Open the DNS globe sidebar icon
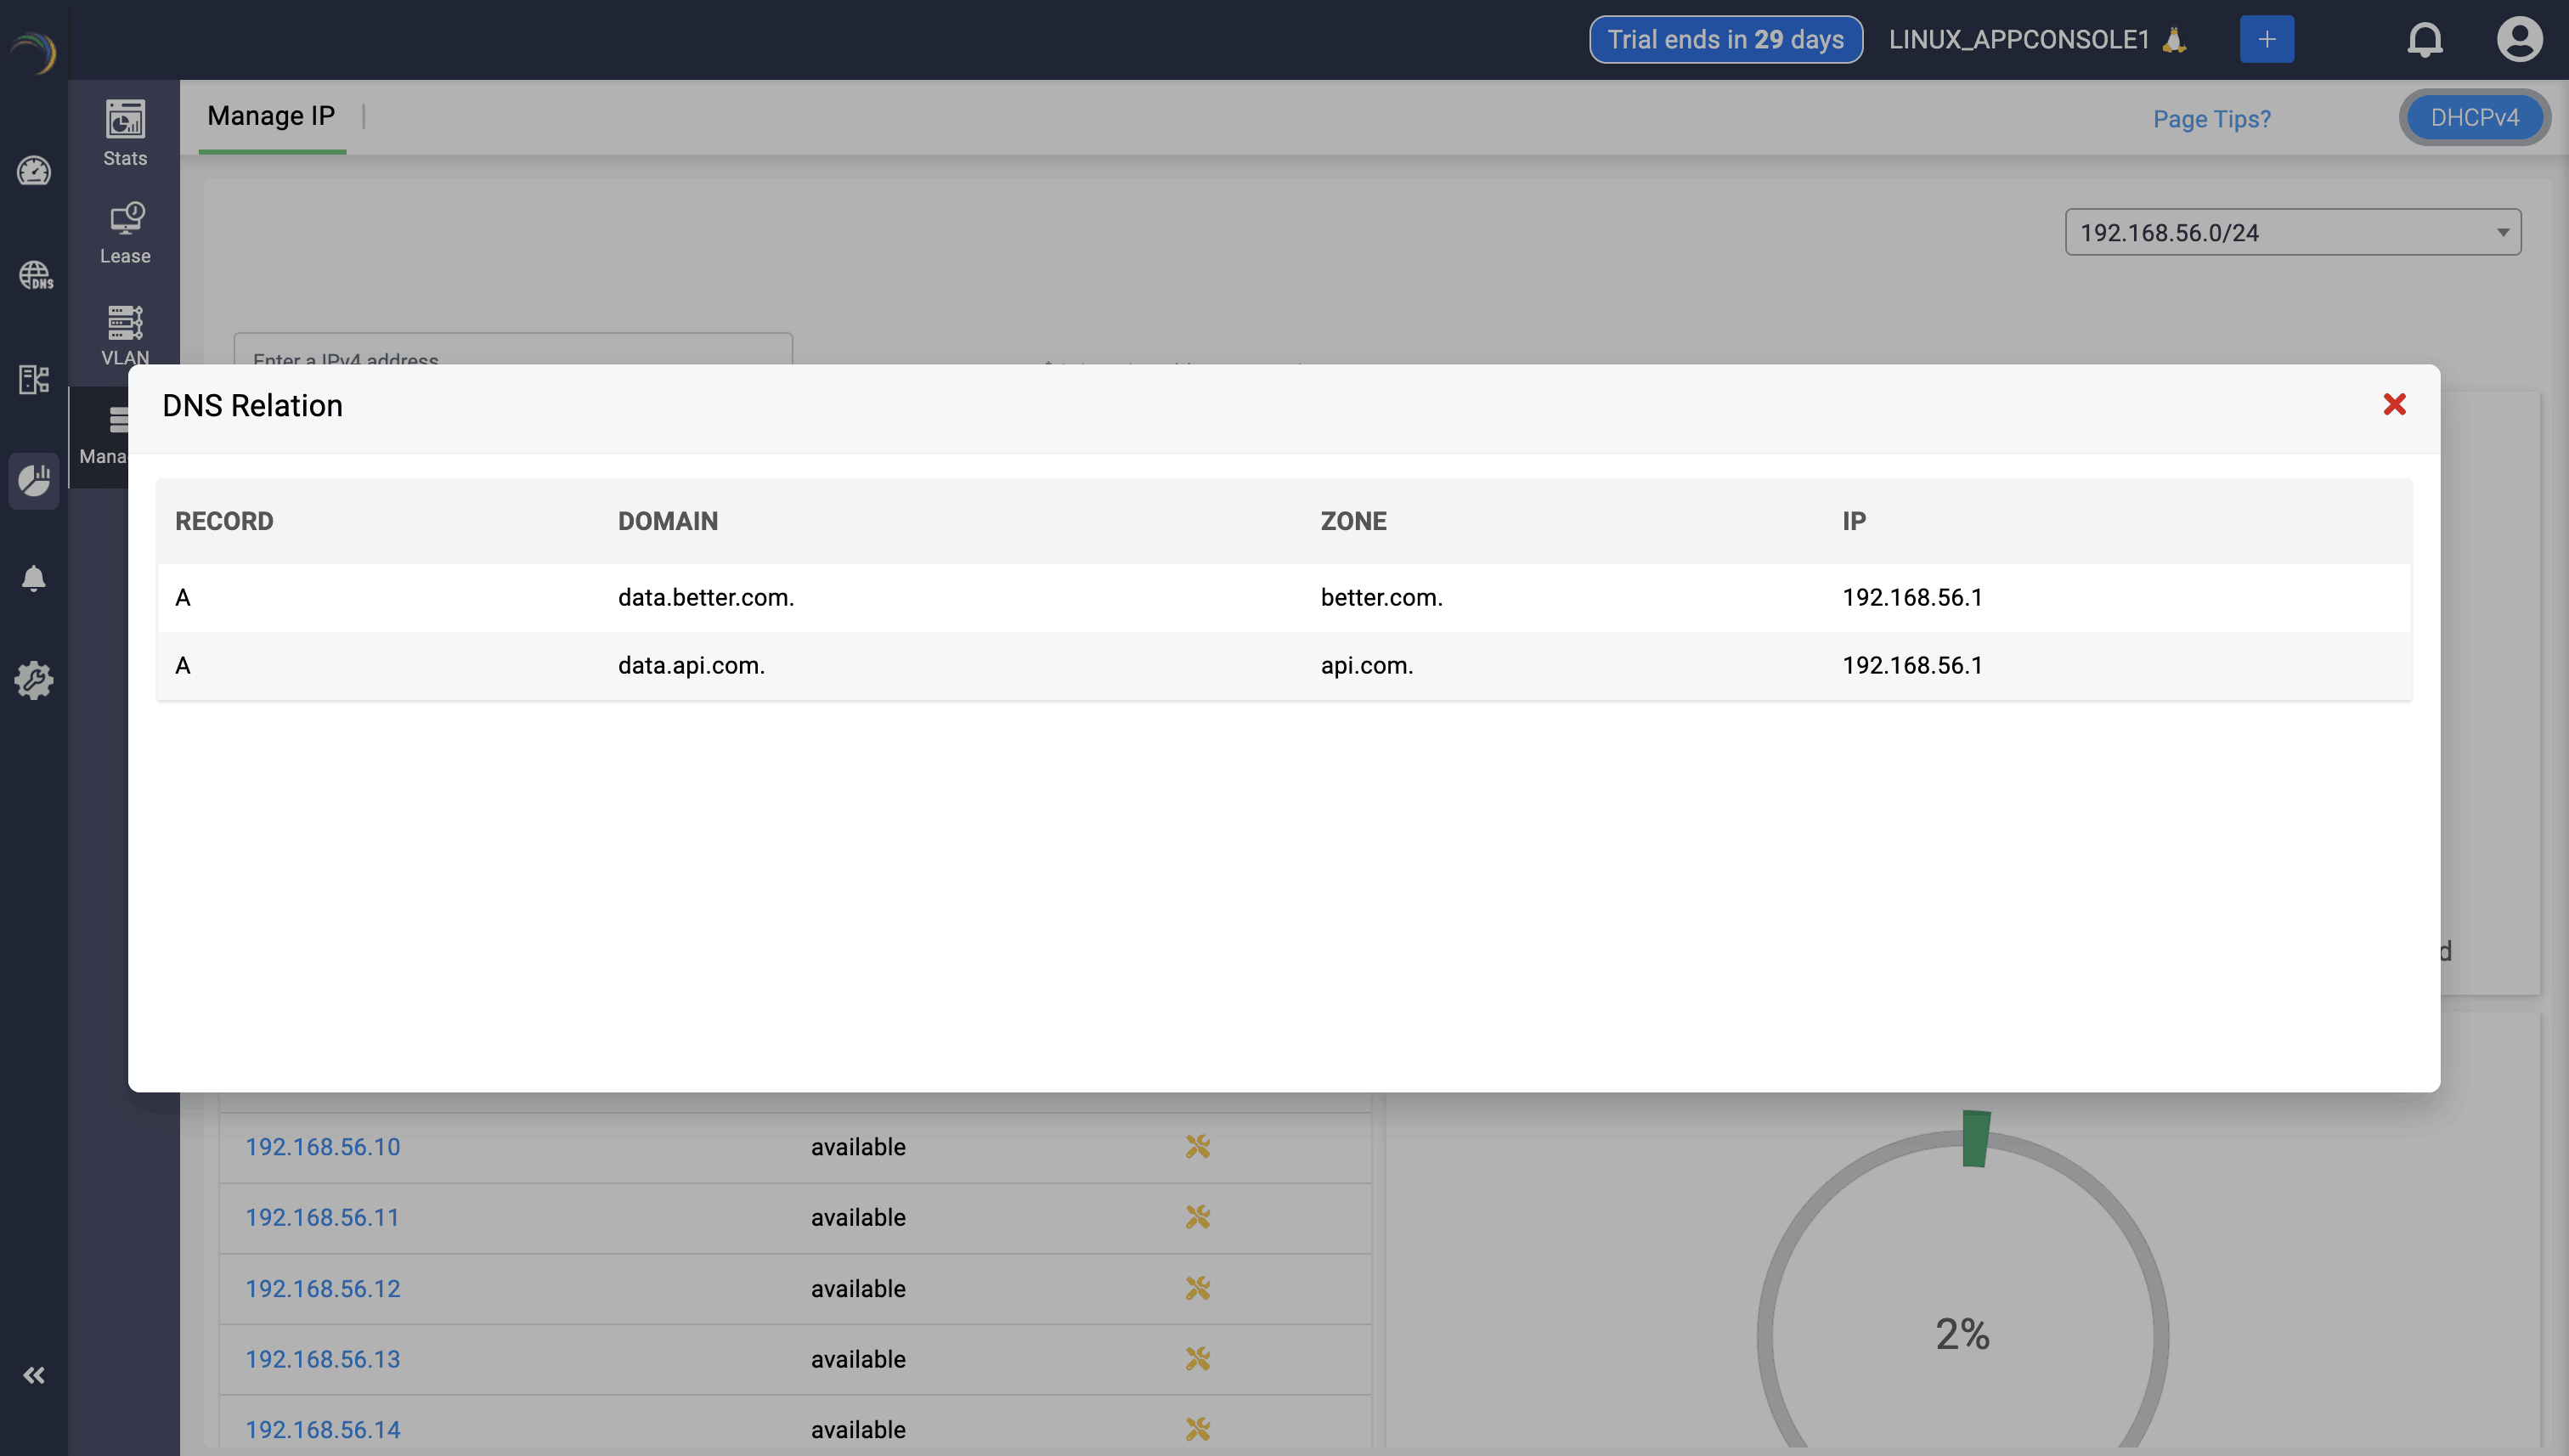 coord(34,275)
